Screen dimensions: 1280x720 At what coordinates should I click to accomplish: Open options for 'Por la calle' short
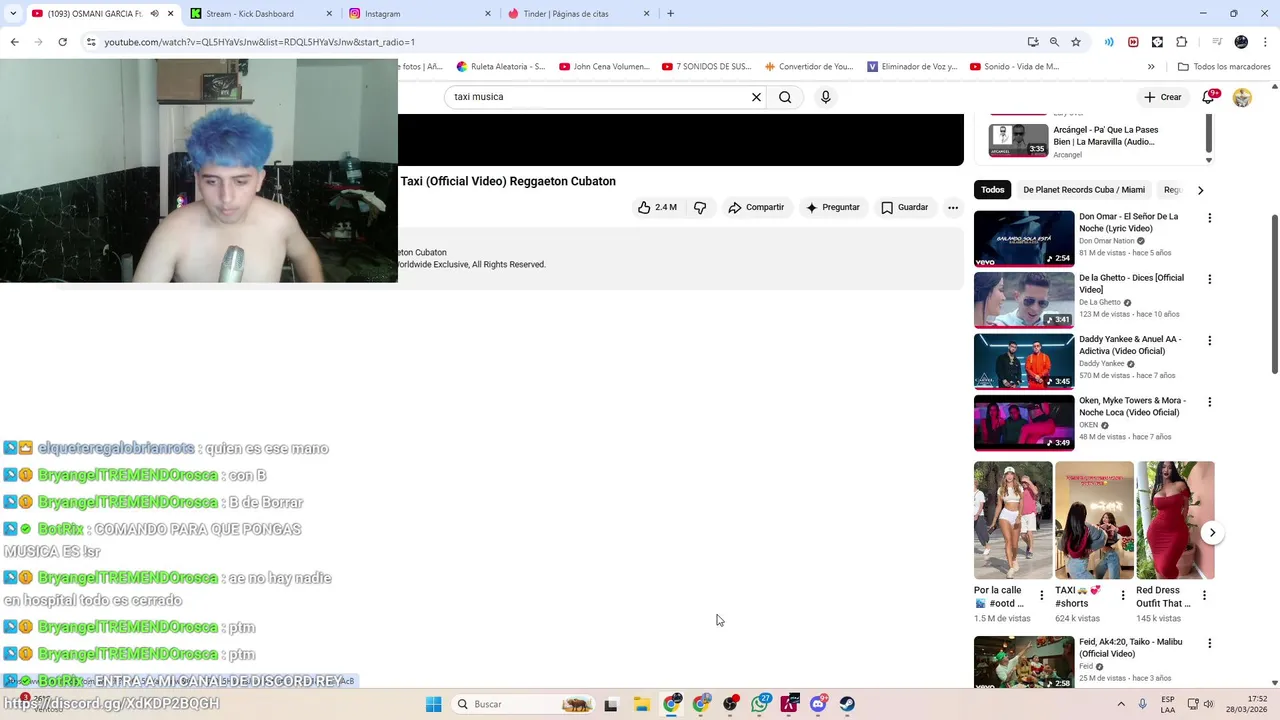click(1041, 595)
